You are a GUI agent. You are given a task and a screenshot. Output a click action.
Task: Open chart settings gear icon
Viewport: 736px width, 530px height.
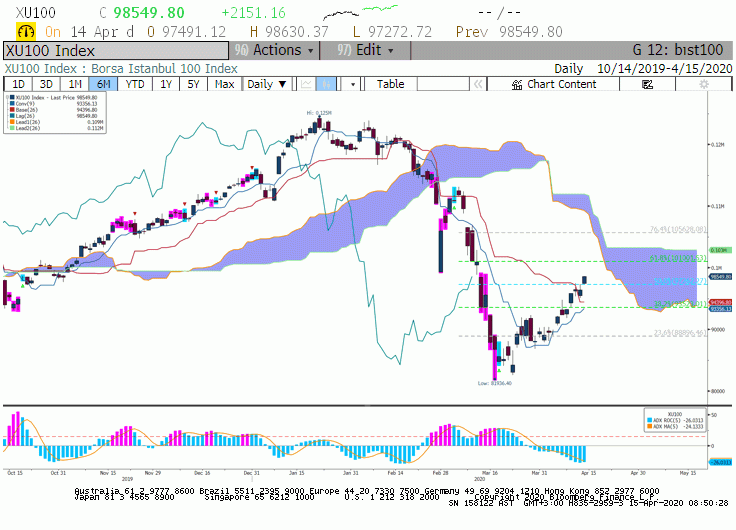(x=703, y=84)
